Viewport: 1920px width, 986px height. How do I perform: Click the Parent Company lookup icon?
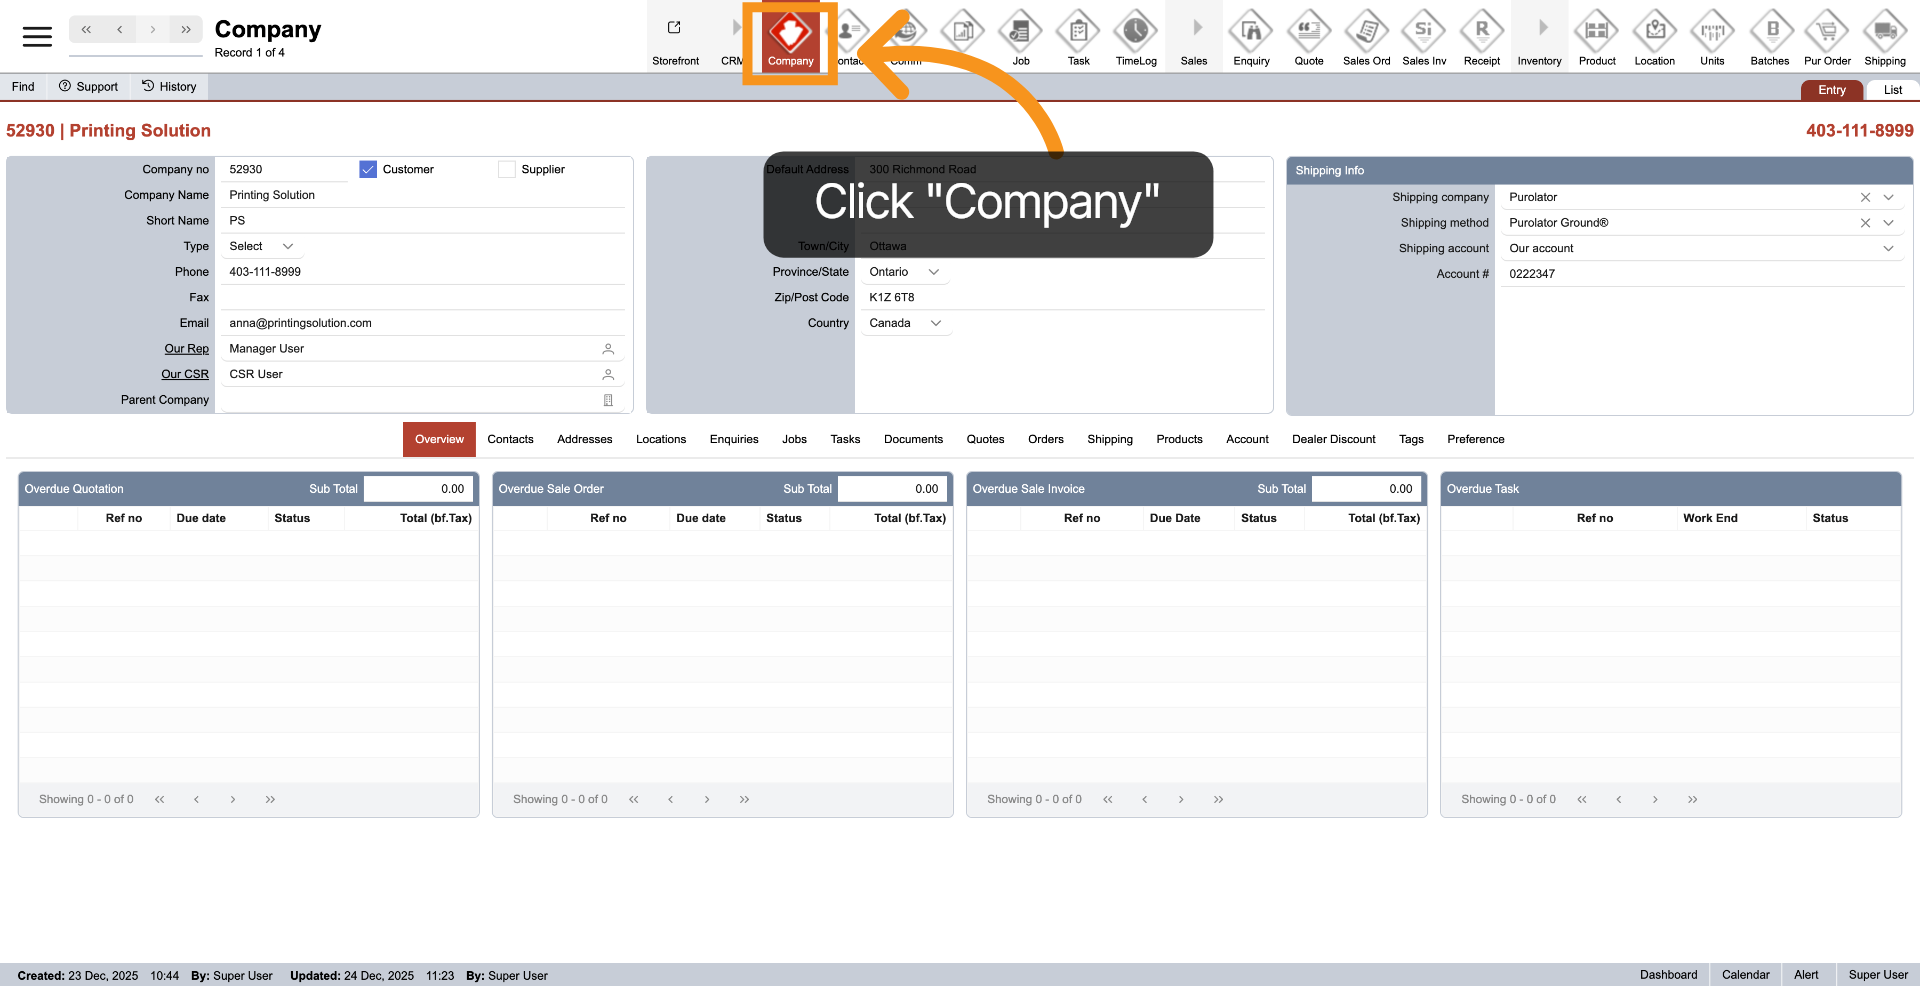tap(608, 400)
